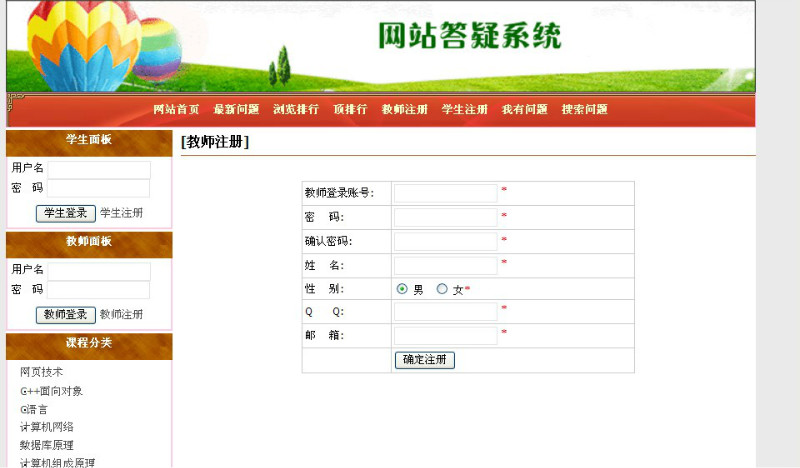Open the C语言 course category
This screenshot has height=468, width=800.
[34, 409]
